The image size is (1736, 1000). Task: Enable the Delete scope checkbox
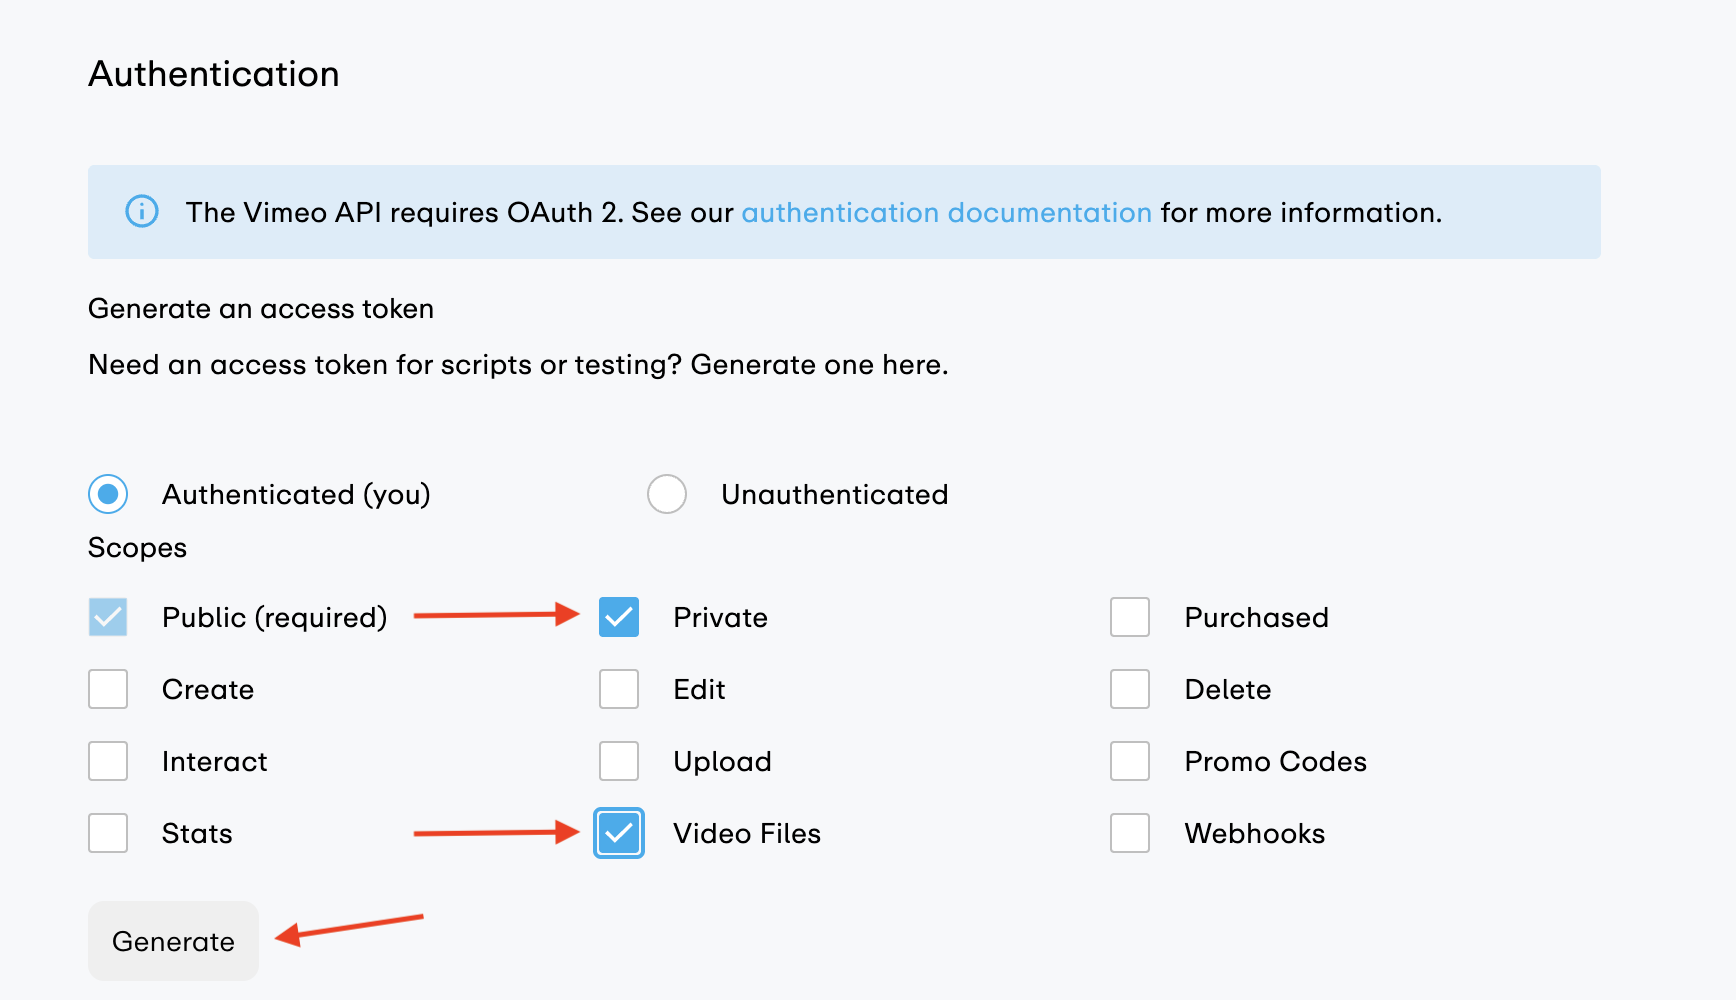(x=1130, y=689)
